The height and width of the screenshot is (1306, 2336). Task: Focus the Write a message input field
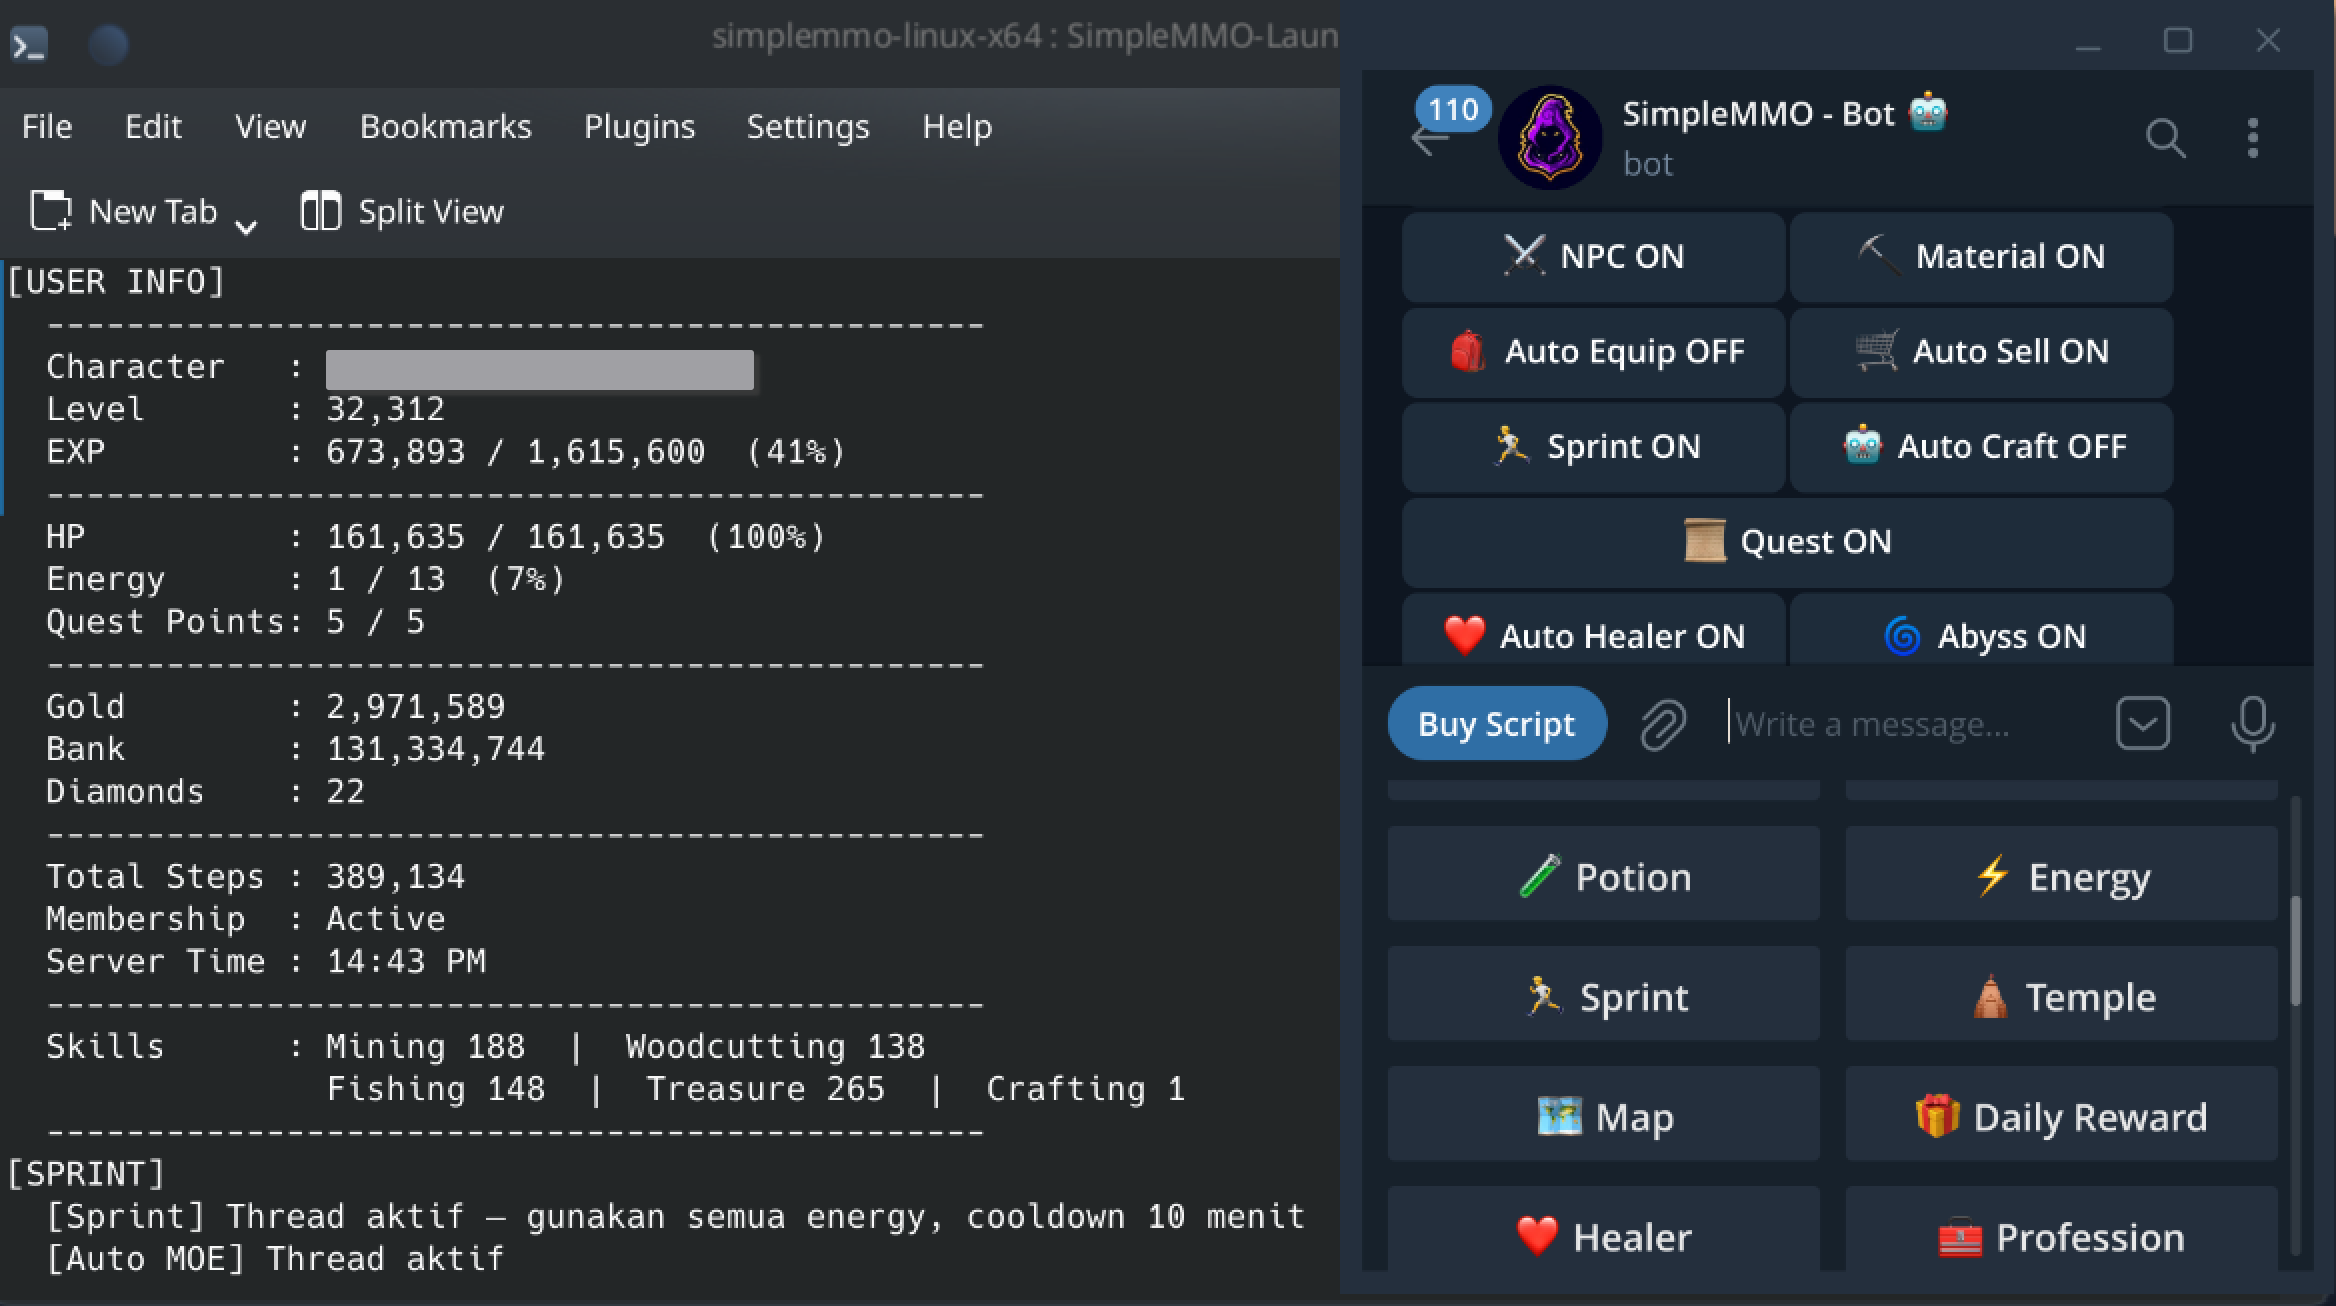1905,723
